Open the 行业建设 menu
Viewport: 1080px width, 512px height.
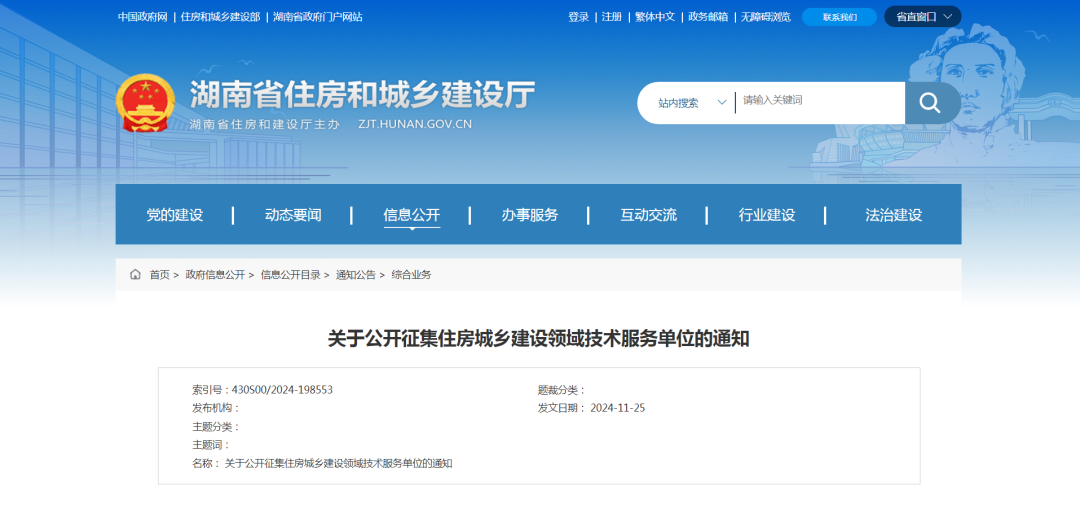point(767,215)
